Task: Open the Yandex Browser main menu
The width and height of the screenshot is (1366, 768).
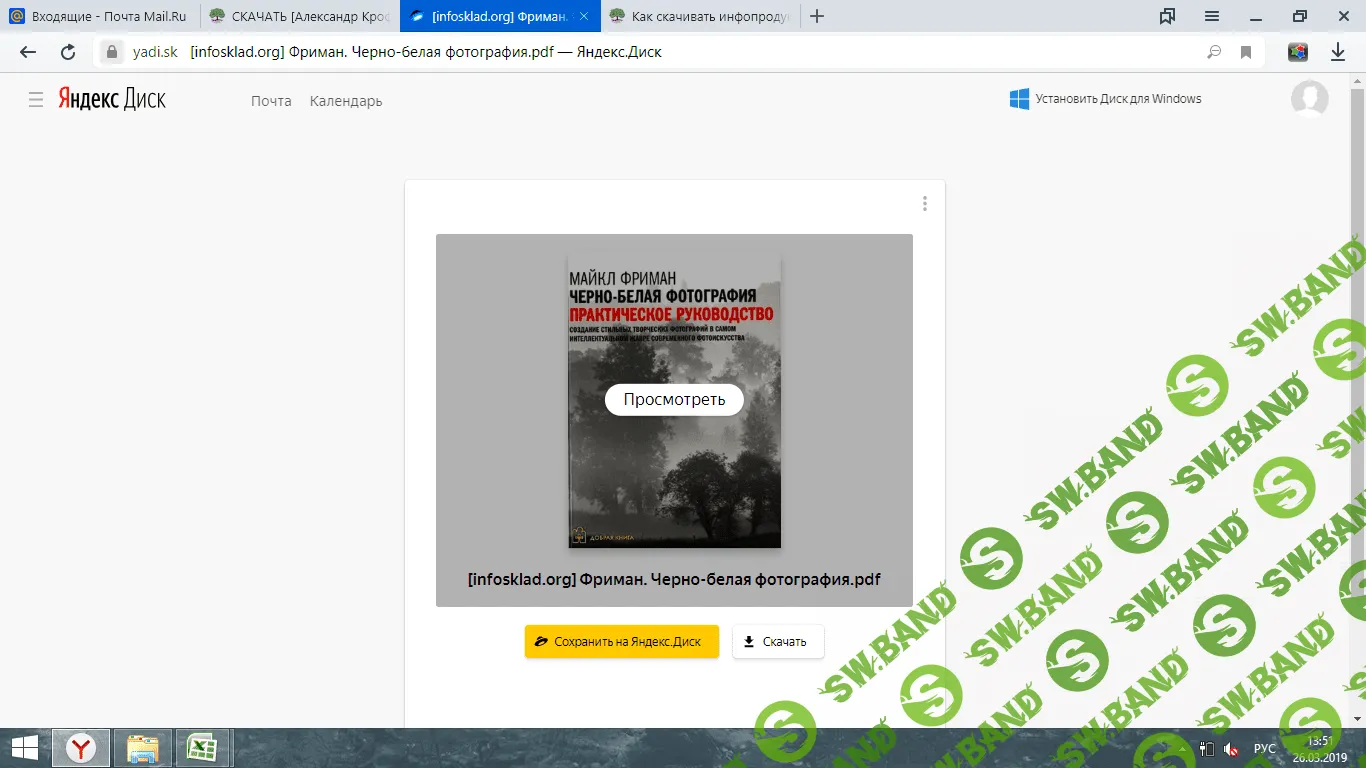Action: [1211, 16]
